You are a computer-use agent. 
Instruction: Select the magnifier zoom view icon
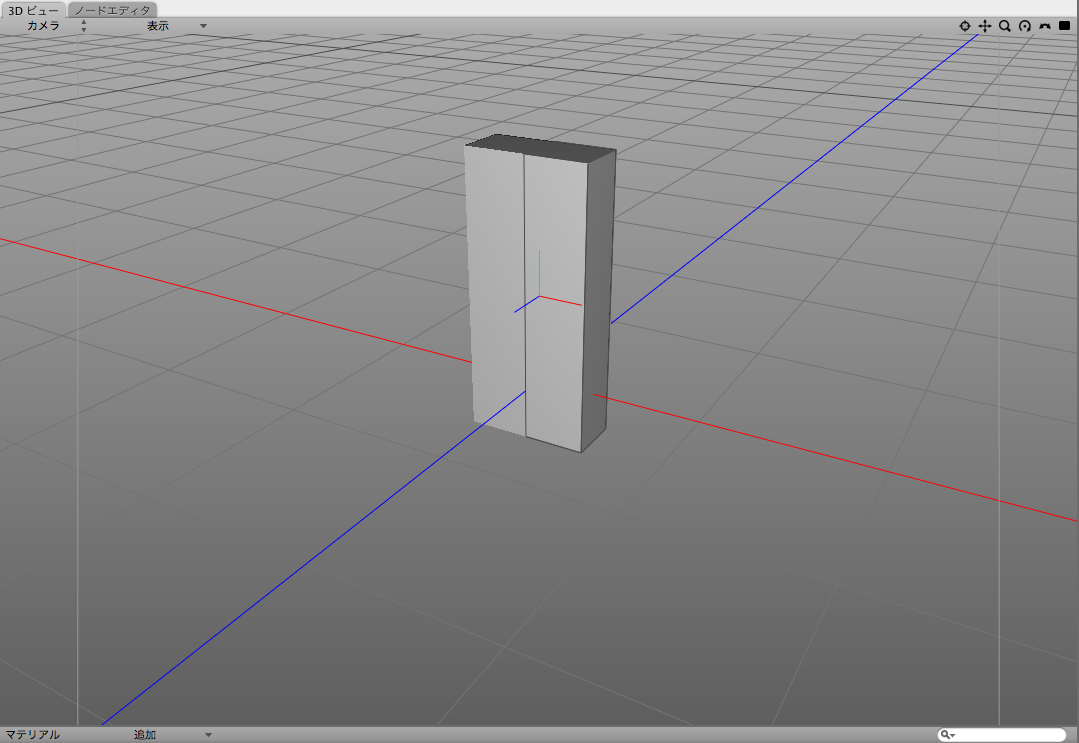pyautogui.click(x=1005, y=26)
